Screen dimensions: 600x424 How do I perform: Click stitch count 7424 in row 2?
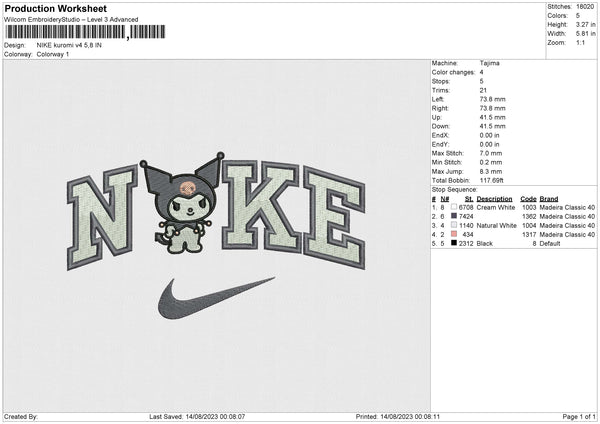[x=466, y=217]
